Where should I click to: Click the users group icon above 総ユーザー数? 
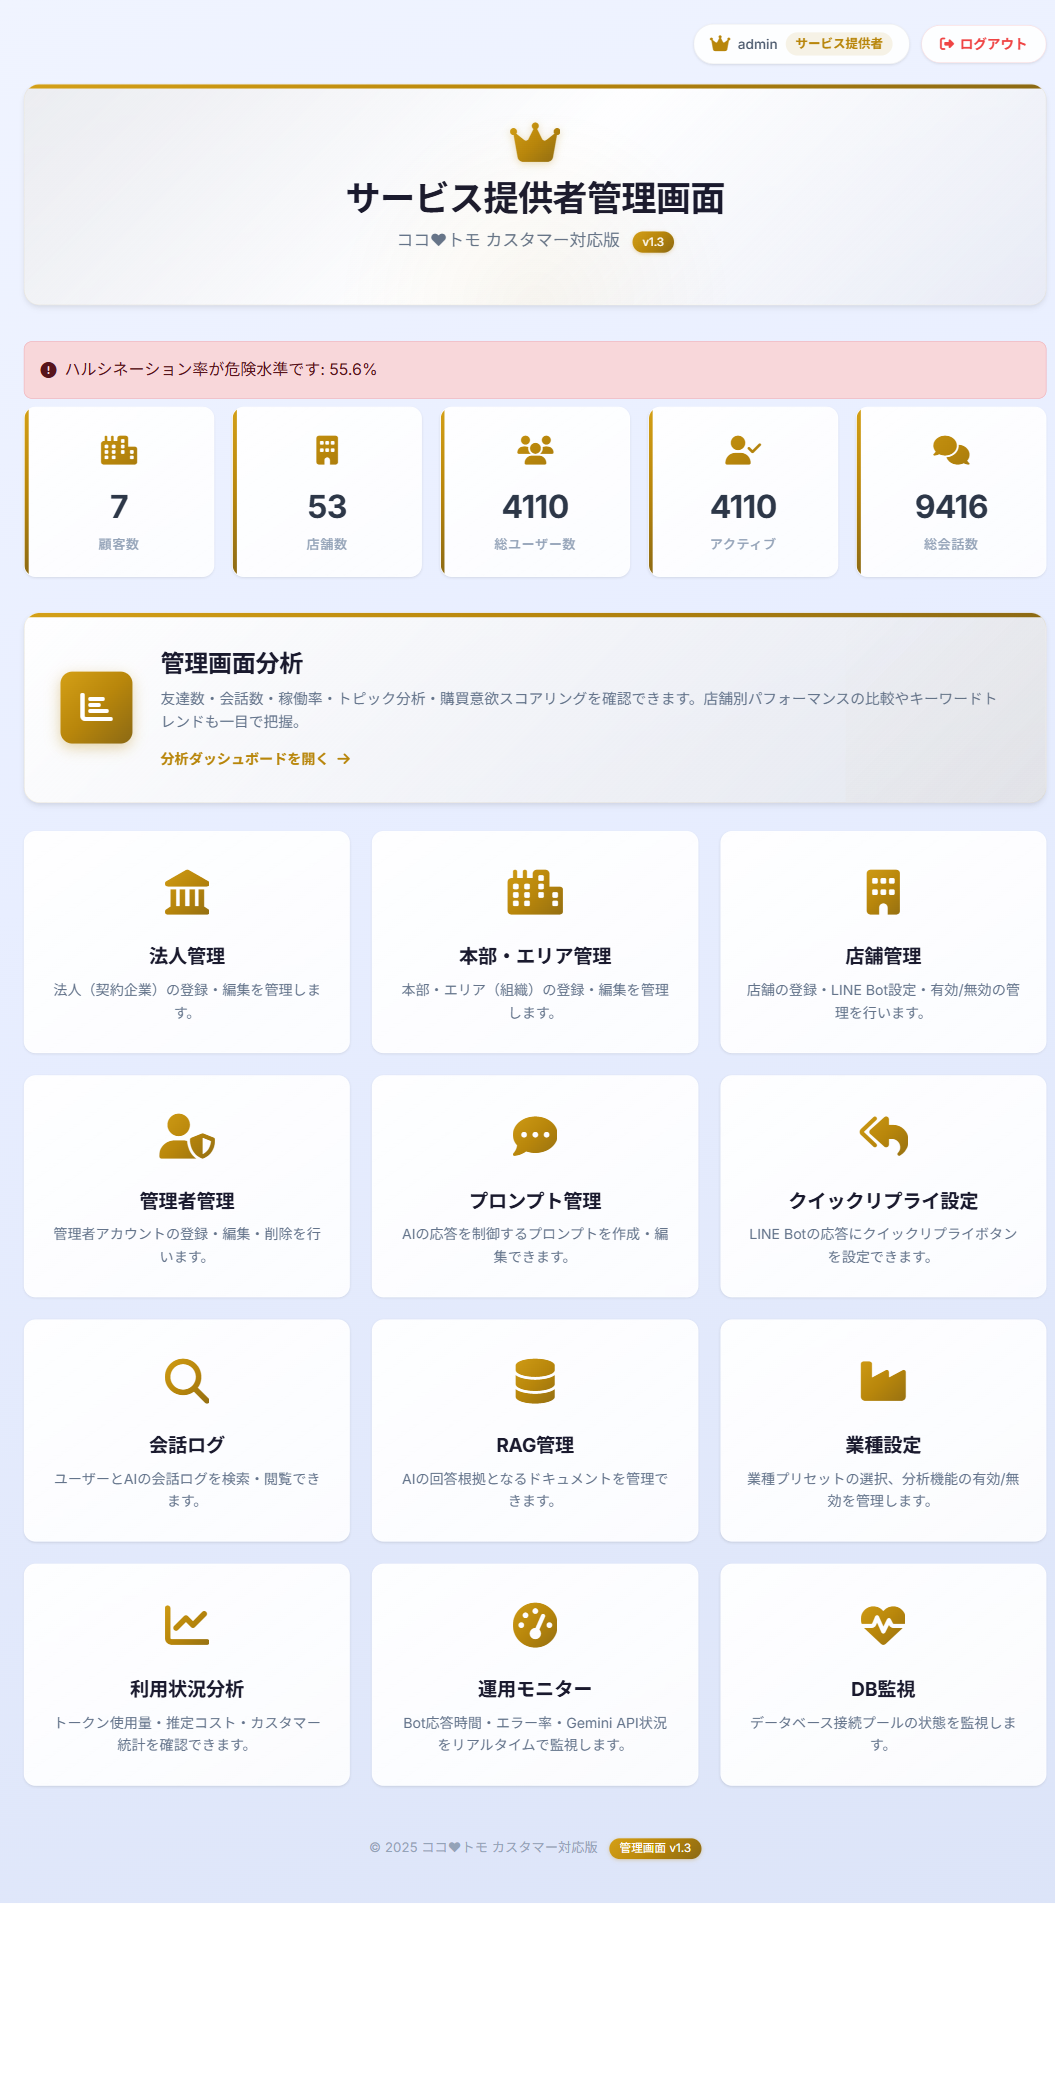pyautogui.click(x=535, y=450)
